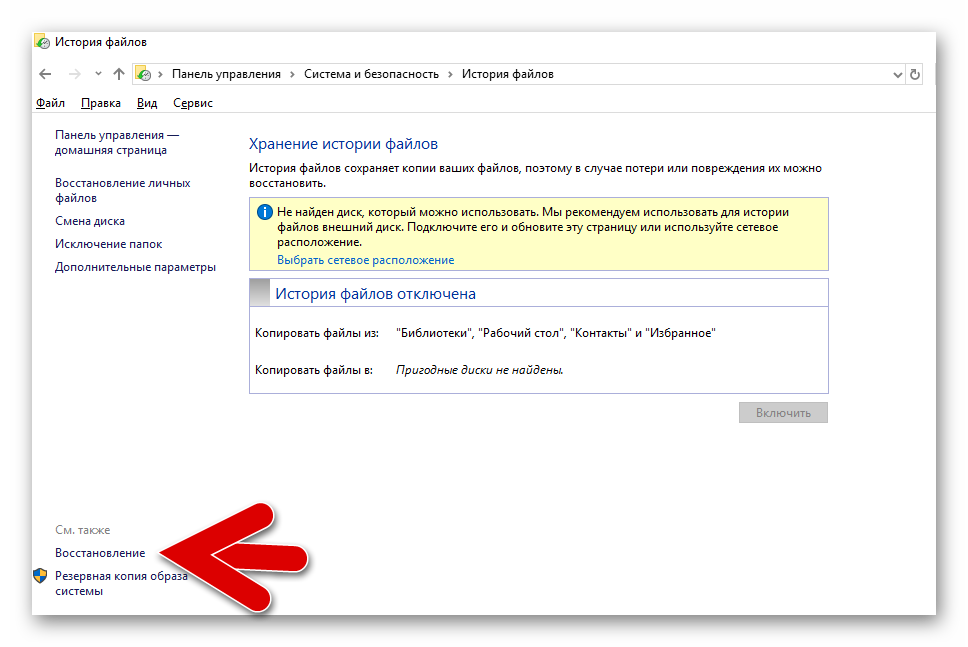
Task: Click the gray status square beside История файлов отключена
Action: tap(260, 293)
